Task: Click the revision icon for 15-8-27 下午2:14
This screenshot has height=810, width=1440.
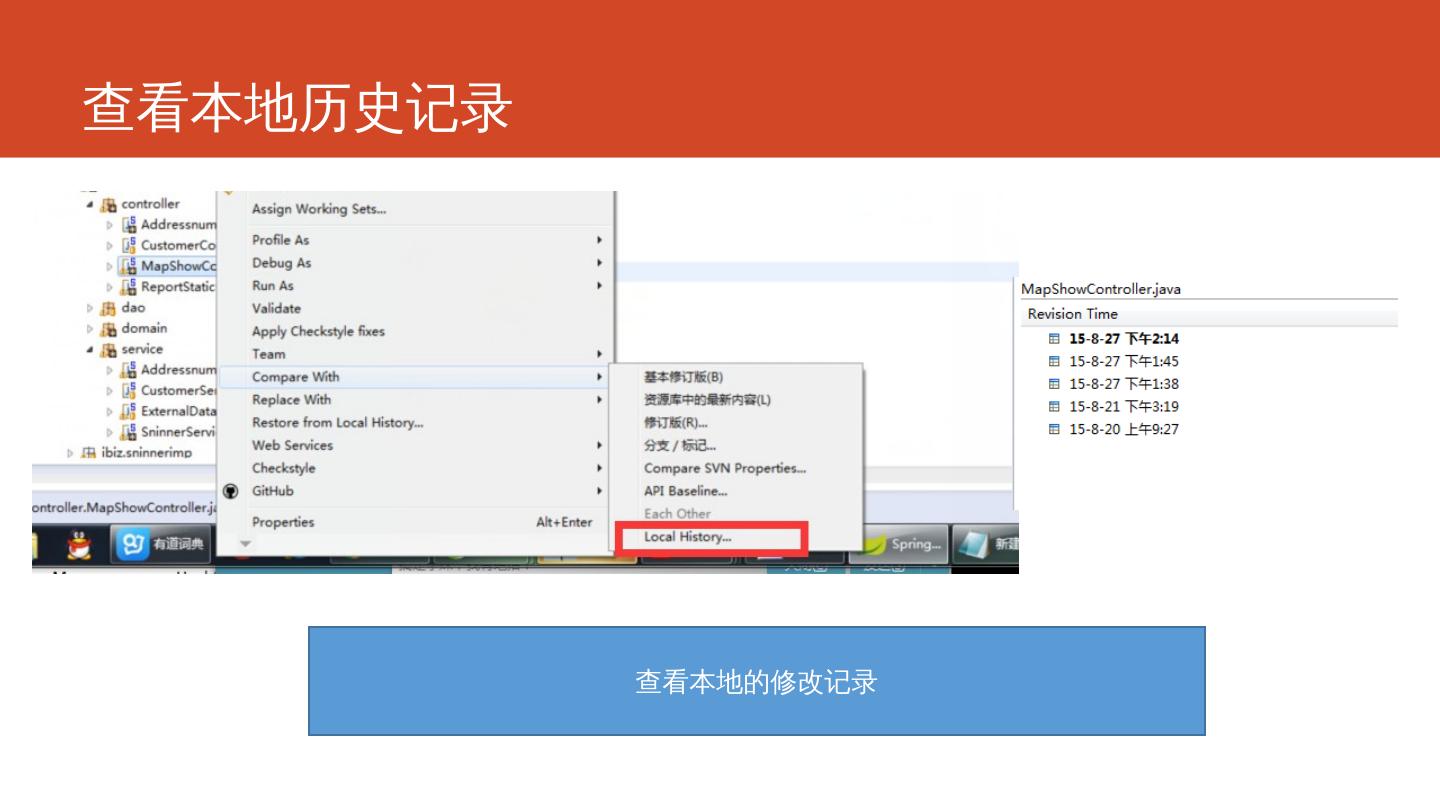Action: point(1054,339)
